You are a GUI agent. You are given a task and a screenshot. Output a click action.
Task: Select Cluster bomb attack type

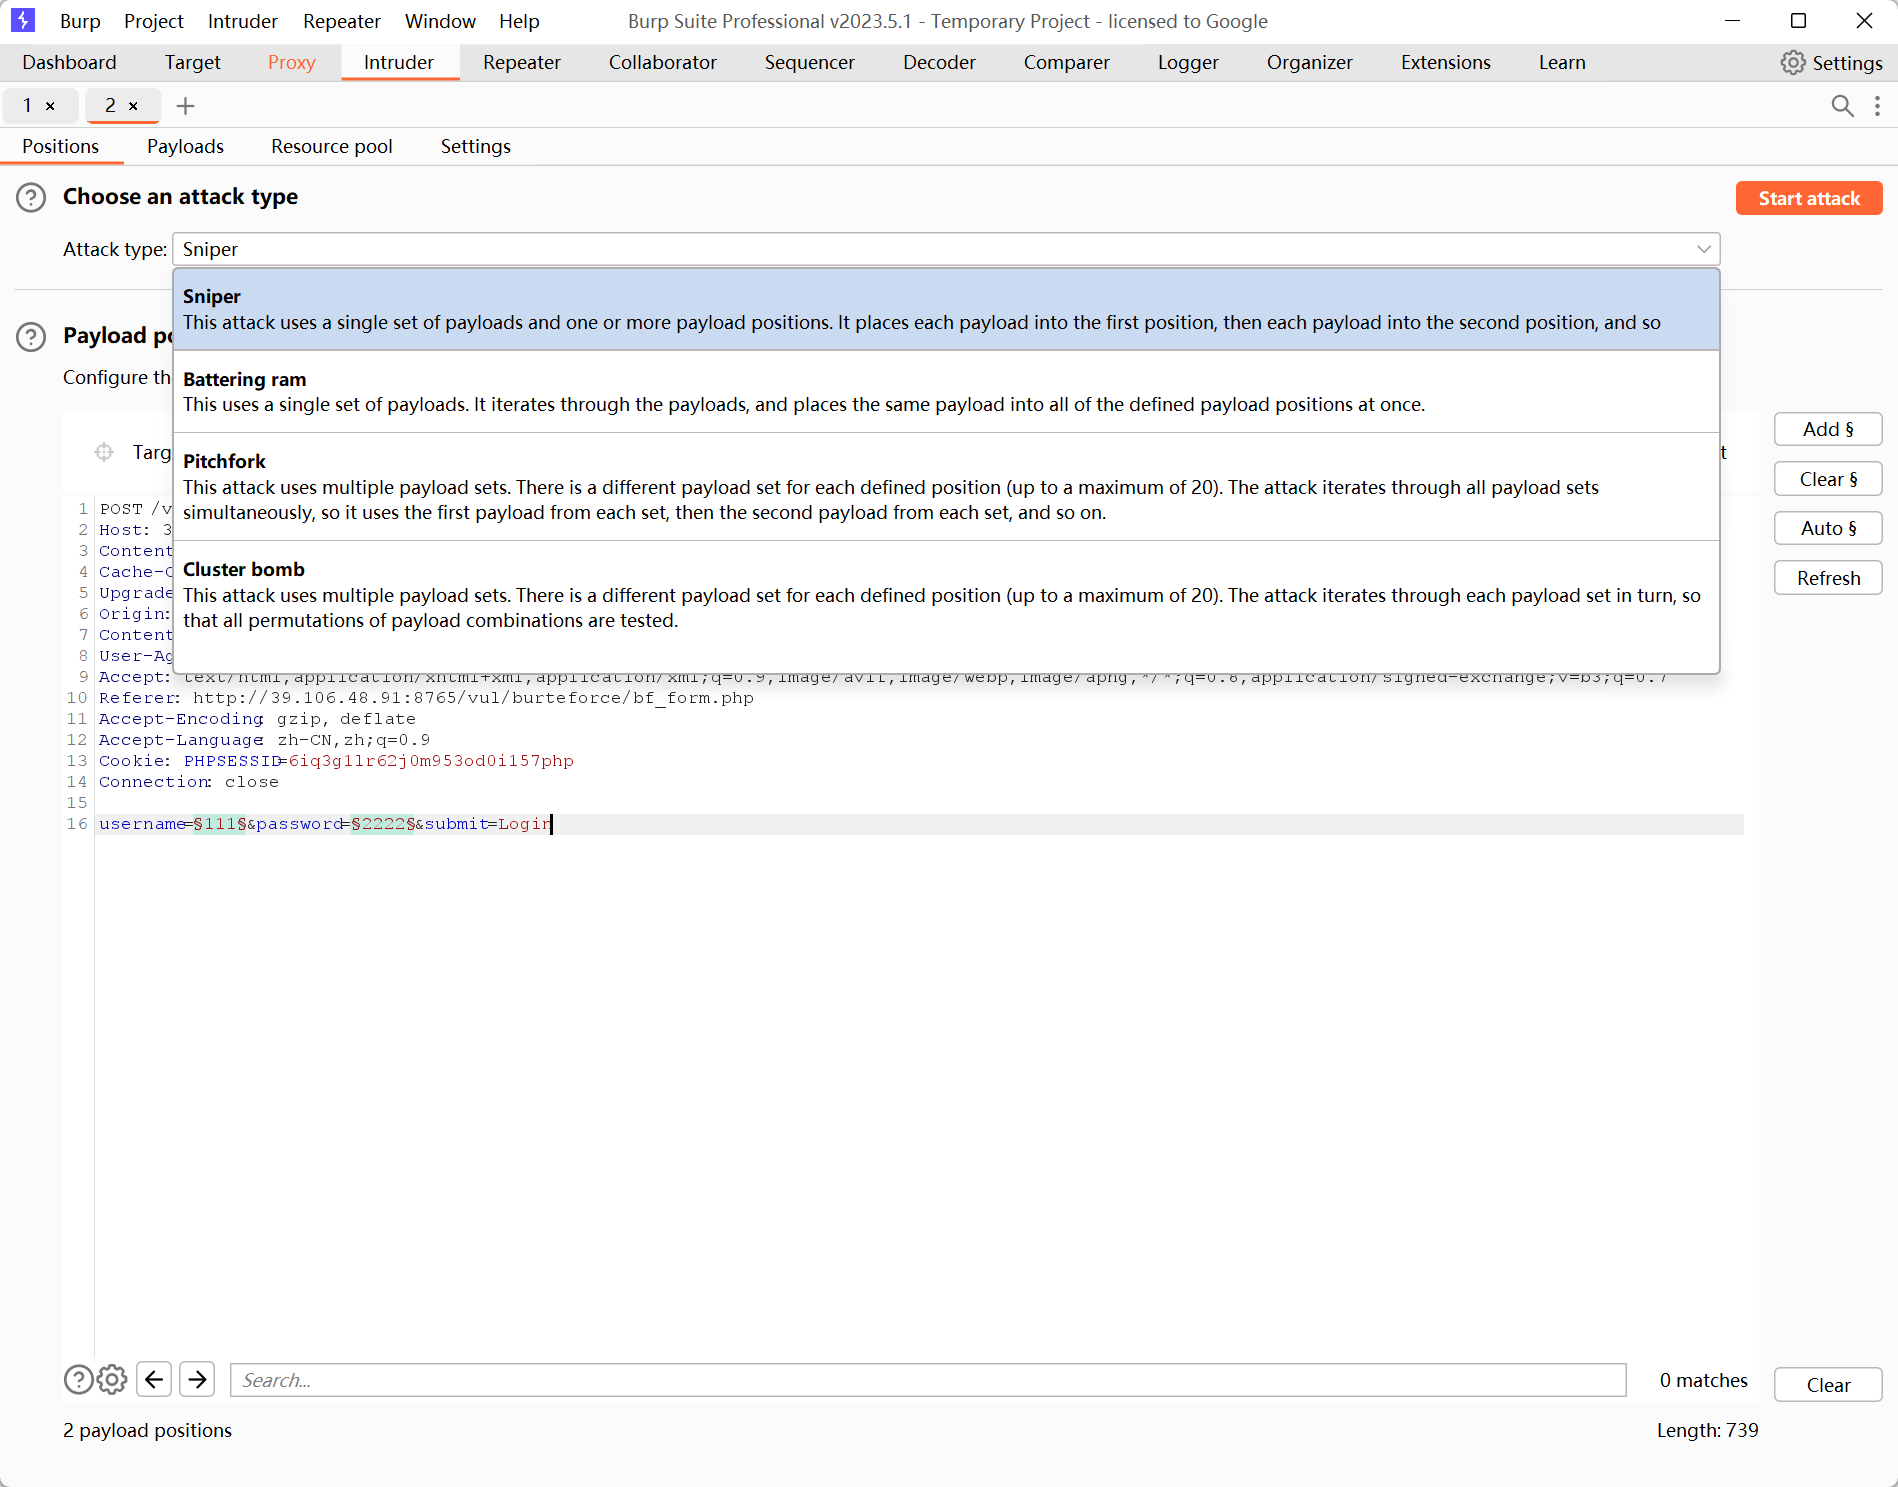click(946, 595)
